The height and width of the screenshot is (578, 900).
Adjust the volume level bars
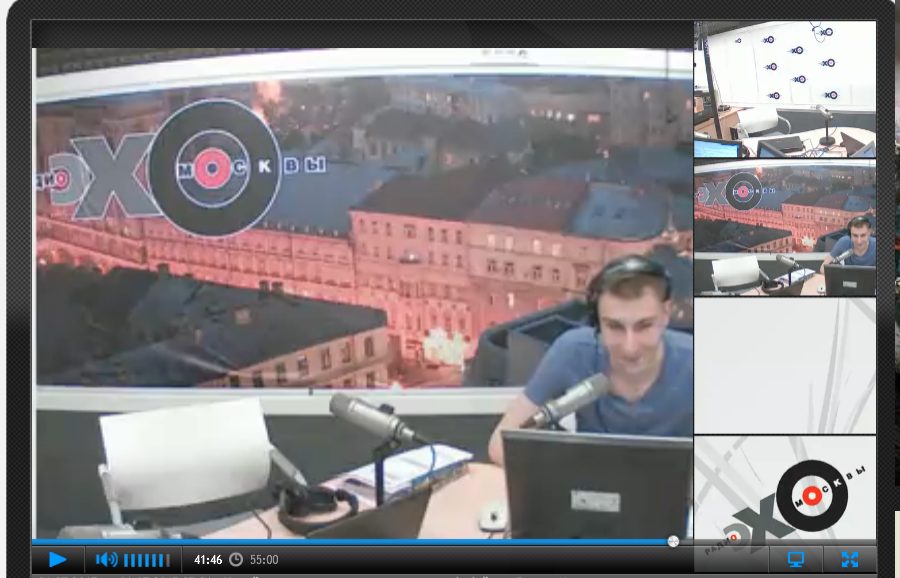147,560
